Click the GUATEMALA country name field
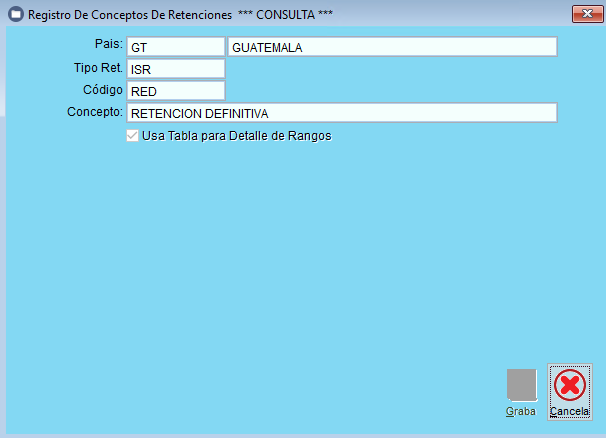The width and height of the screenshot is (606, 438). 391,47
